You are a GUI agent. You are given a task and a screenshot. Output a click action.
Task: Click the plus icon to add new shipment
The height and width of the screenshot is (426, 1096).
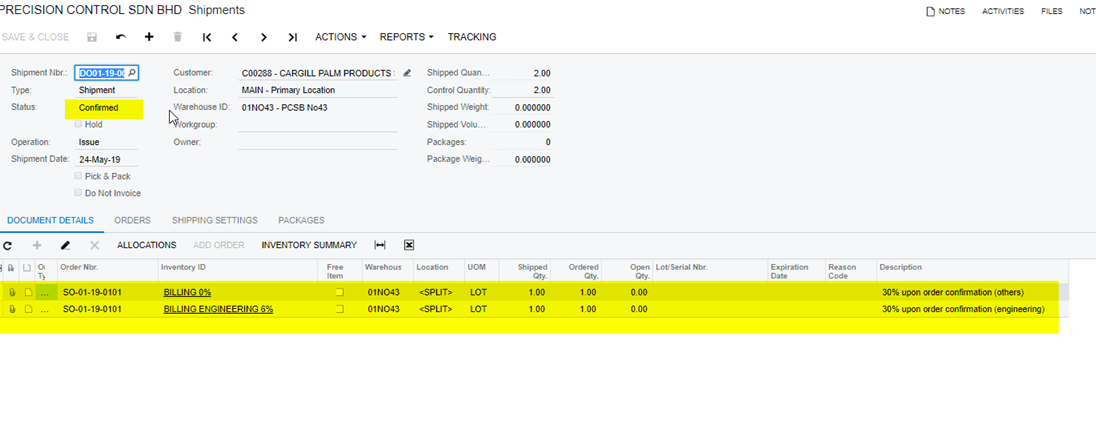pyautogui.click(x=149, y=37)
